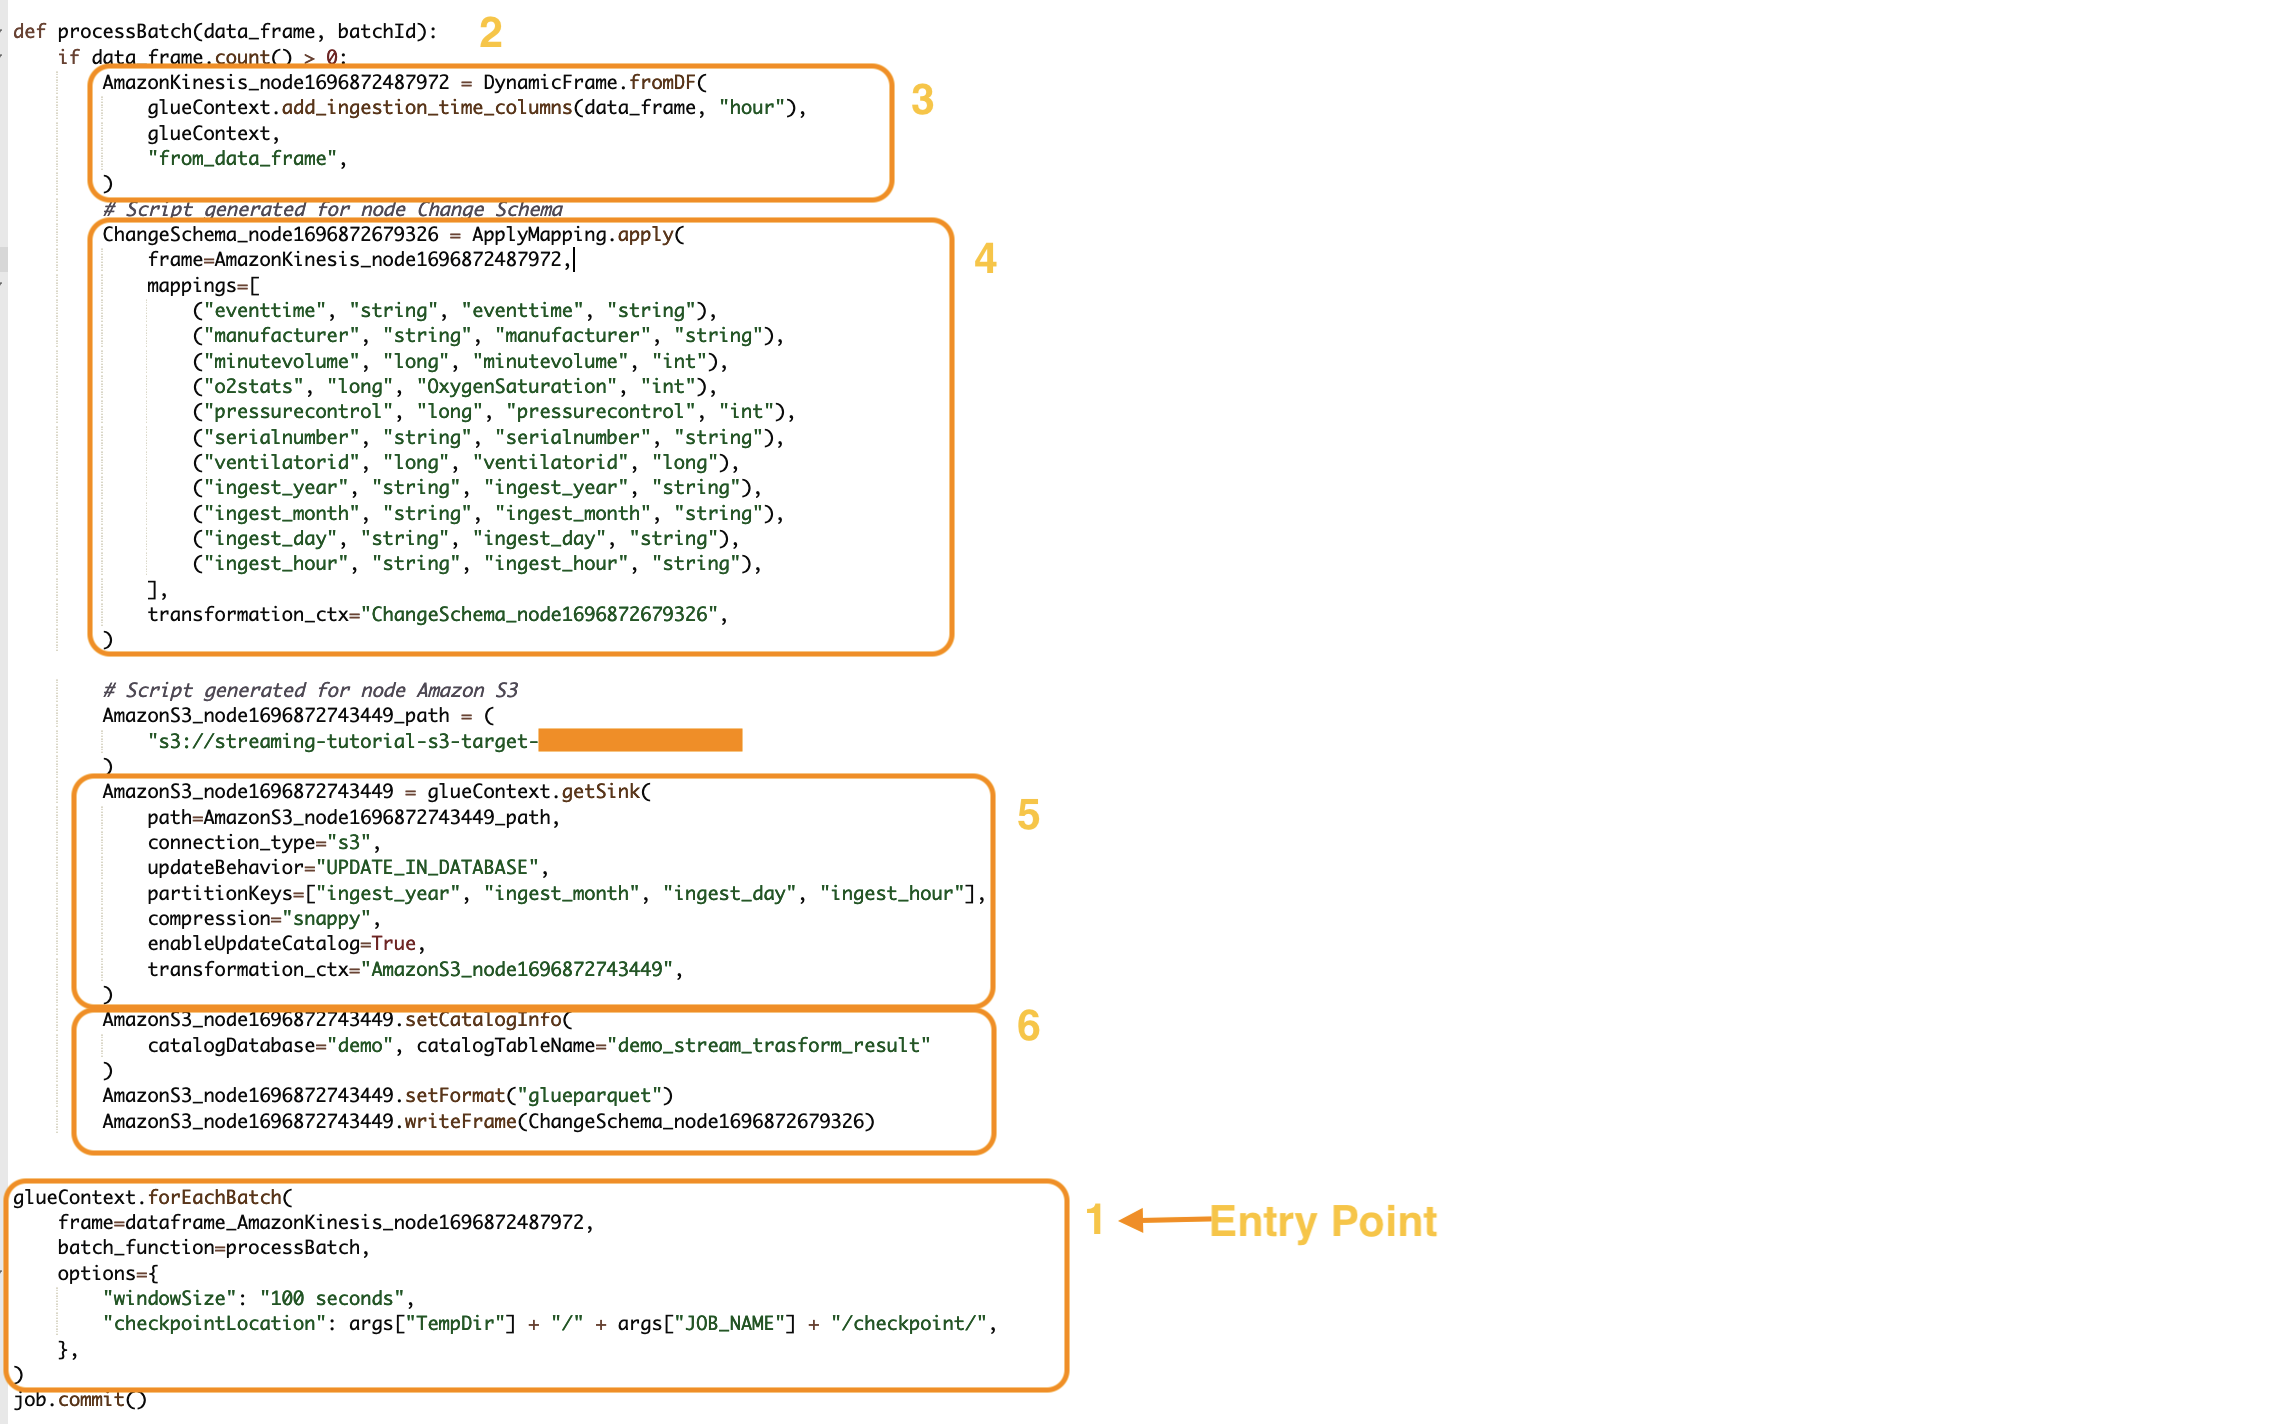Click the orange annotation number 1
2284x1424 pixels.
click(1095, 1219)
